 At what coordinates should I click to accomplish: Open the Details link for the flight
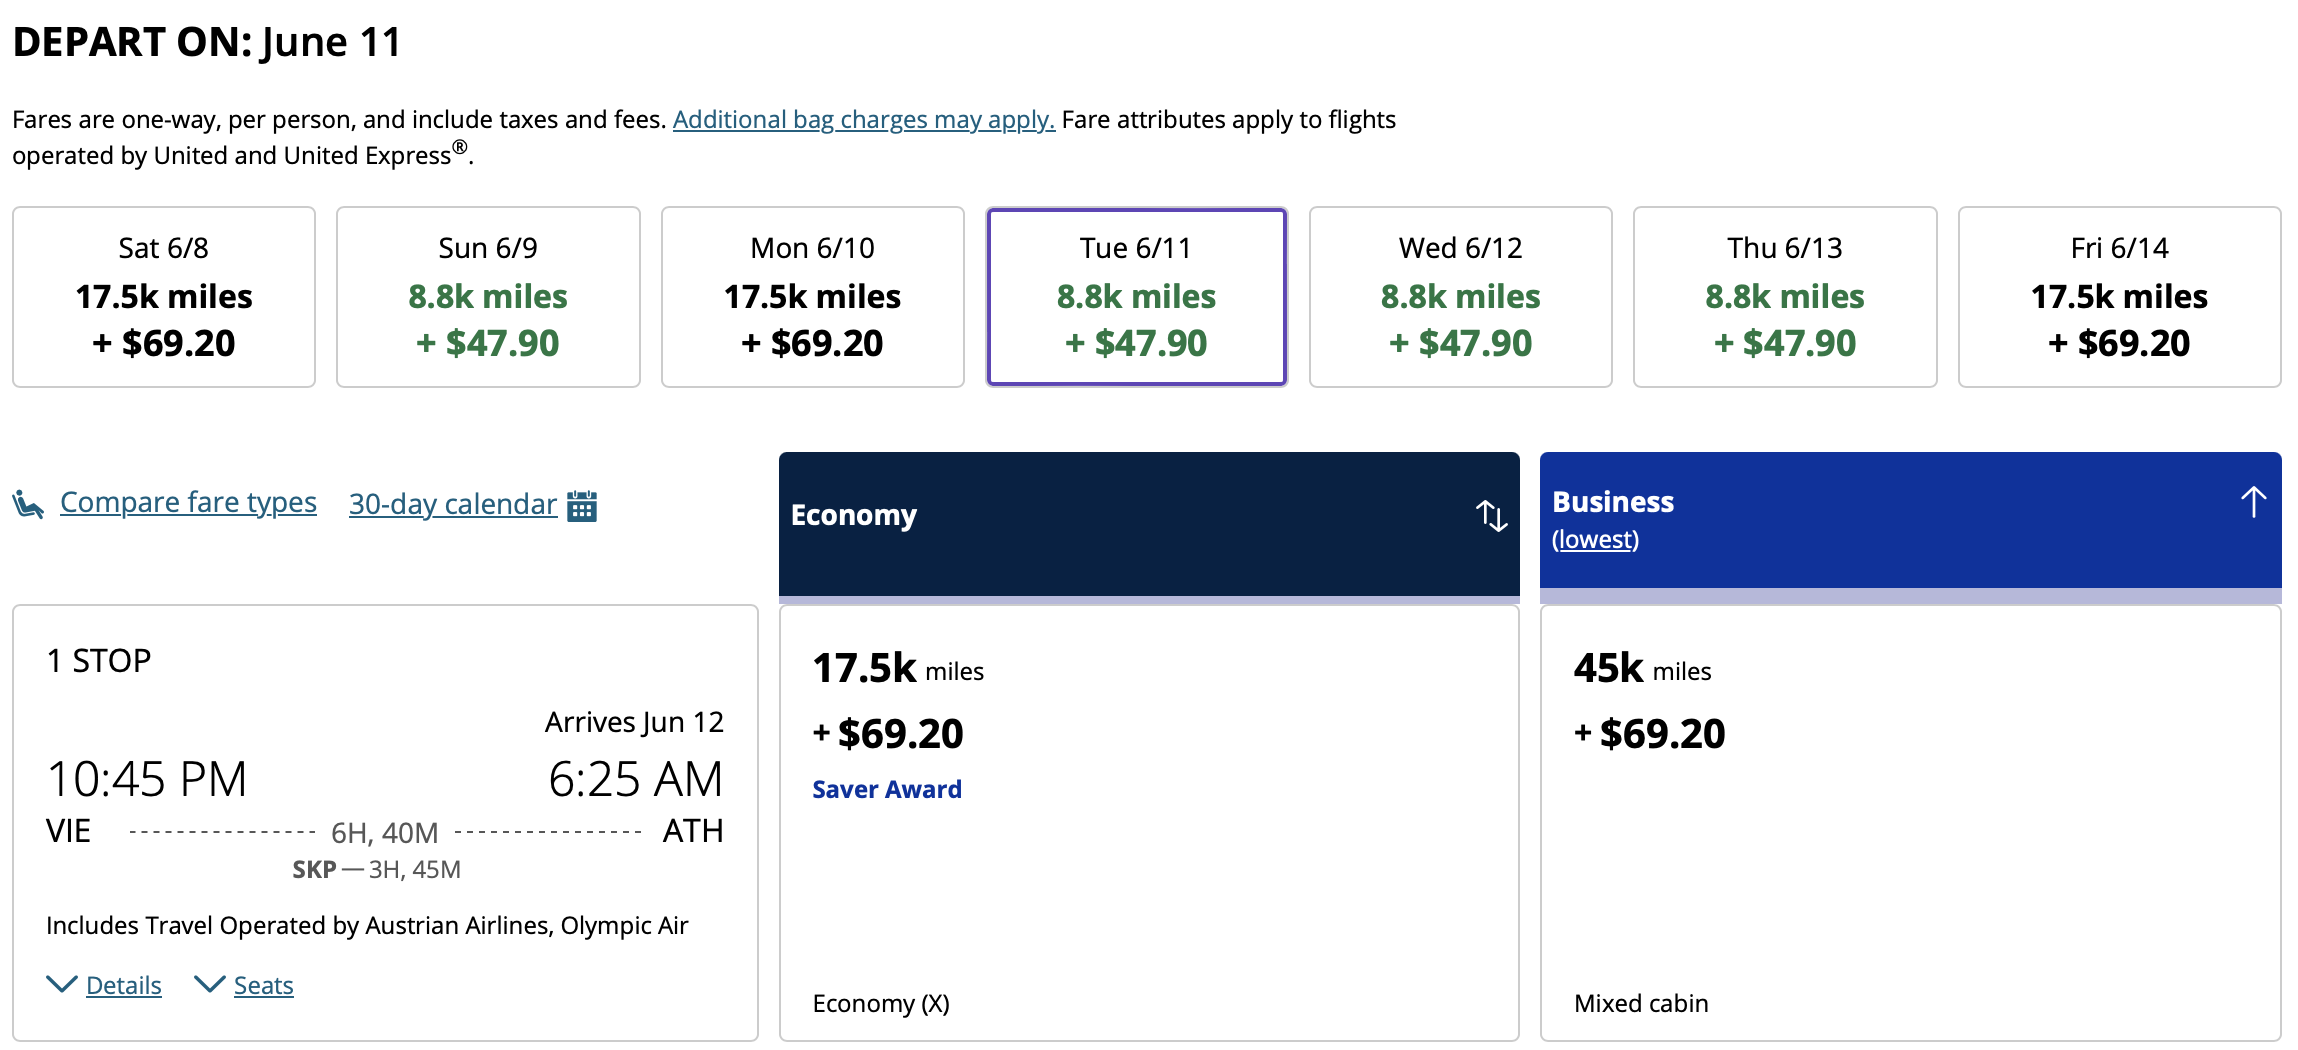pyautogui.click(x=124, y=986)
